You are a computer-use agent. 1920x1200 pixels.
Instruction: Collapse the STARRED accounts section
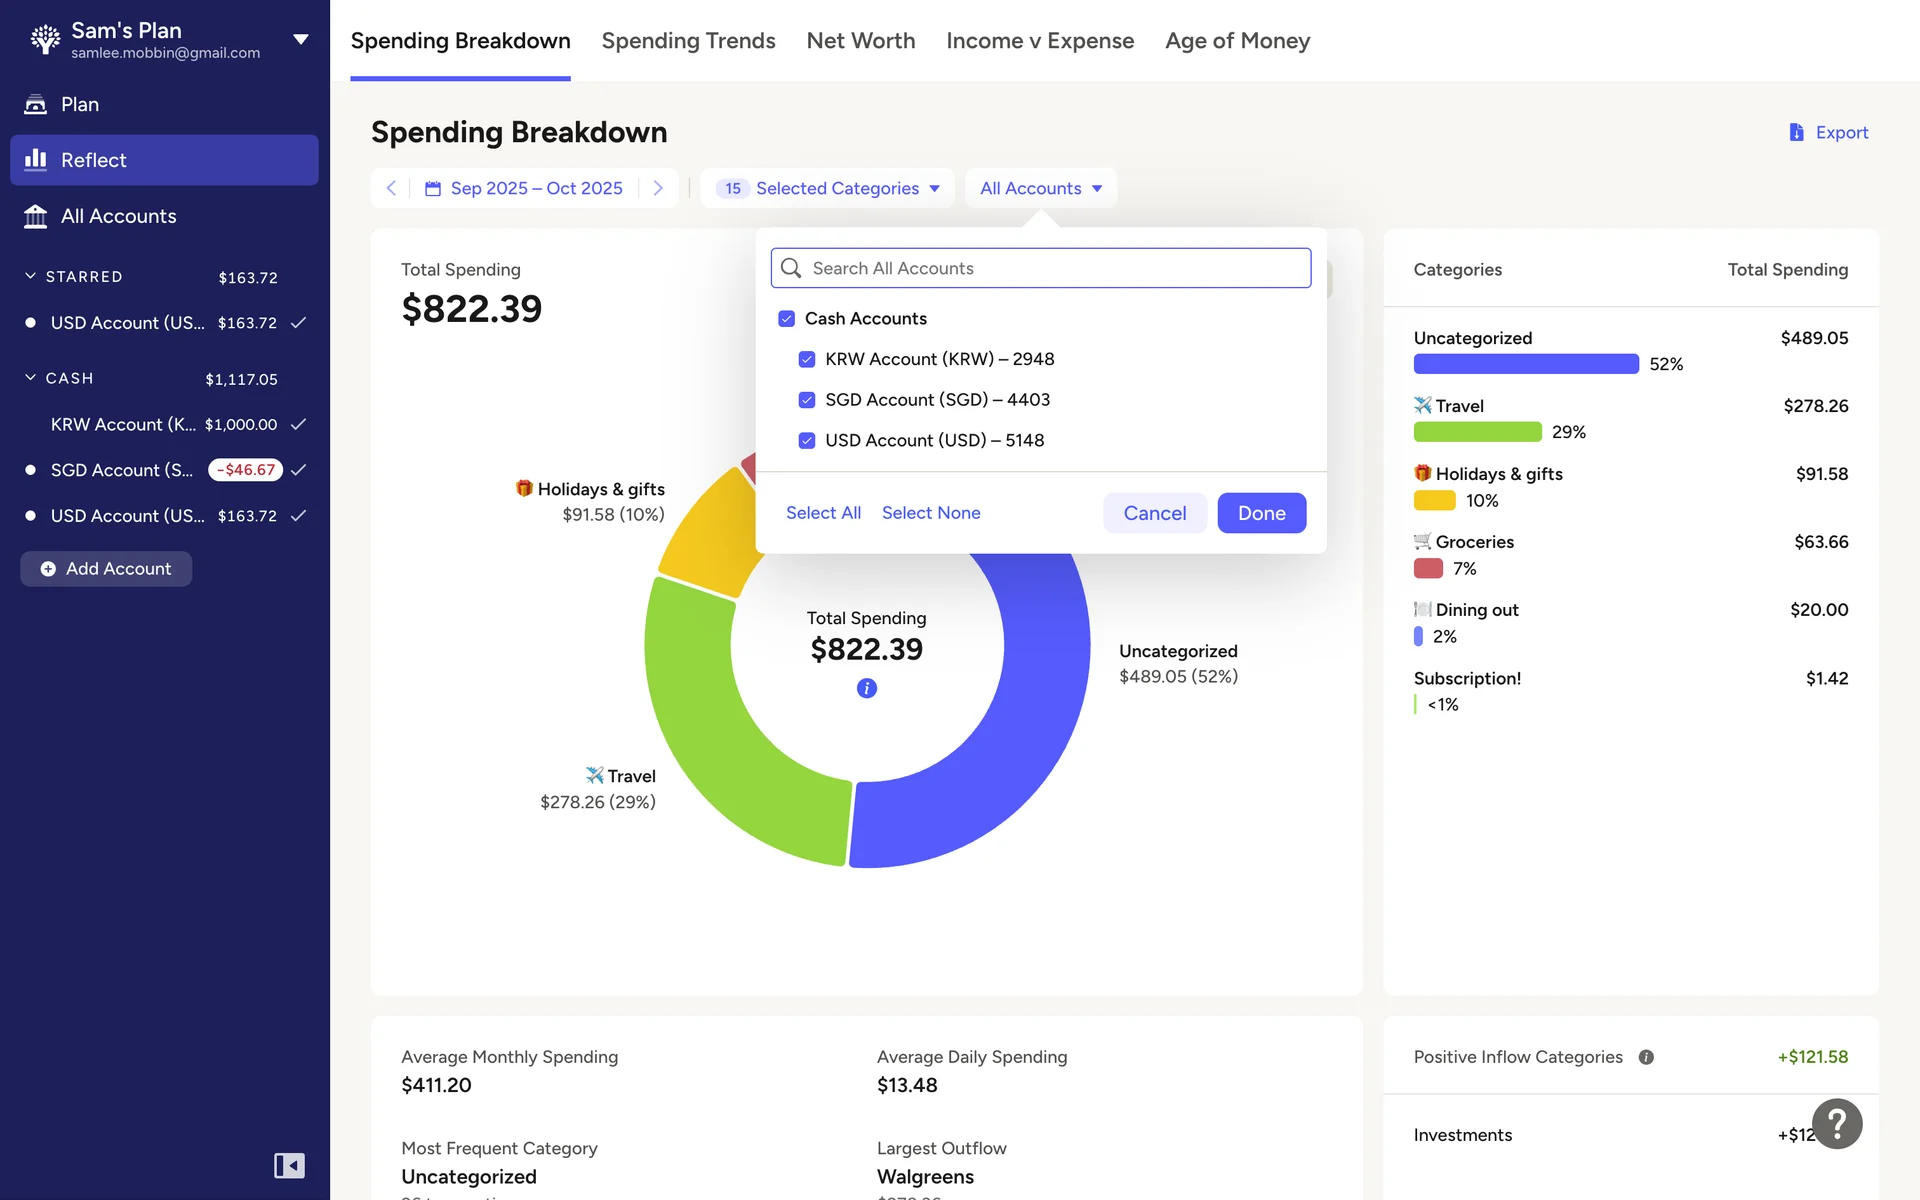coord(30,276)
